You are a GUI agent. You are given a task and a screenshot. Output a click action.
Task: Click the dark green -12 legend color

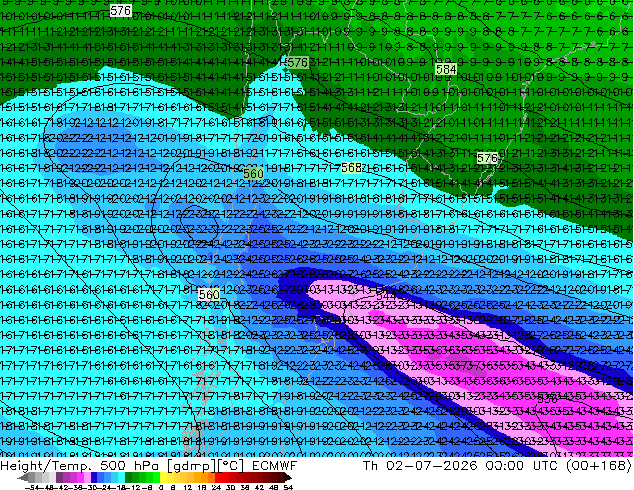128,478
